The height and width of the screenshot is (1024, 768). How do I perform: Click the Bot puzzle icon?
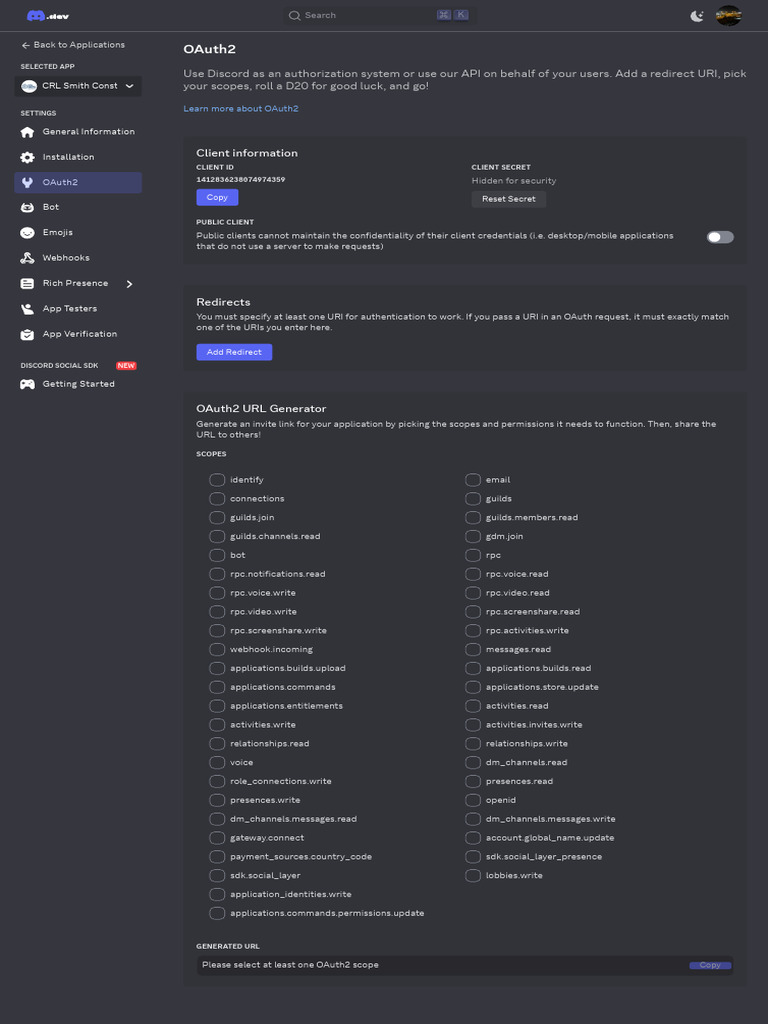(27, 207)
